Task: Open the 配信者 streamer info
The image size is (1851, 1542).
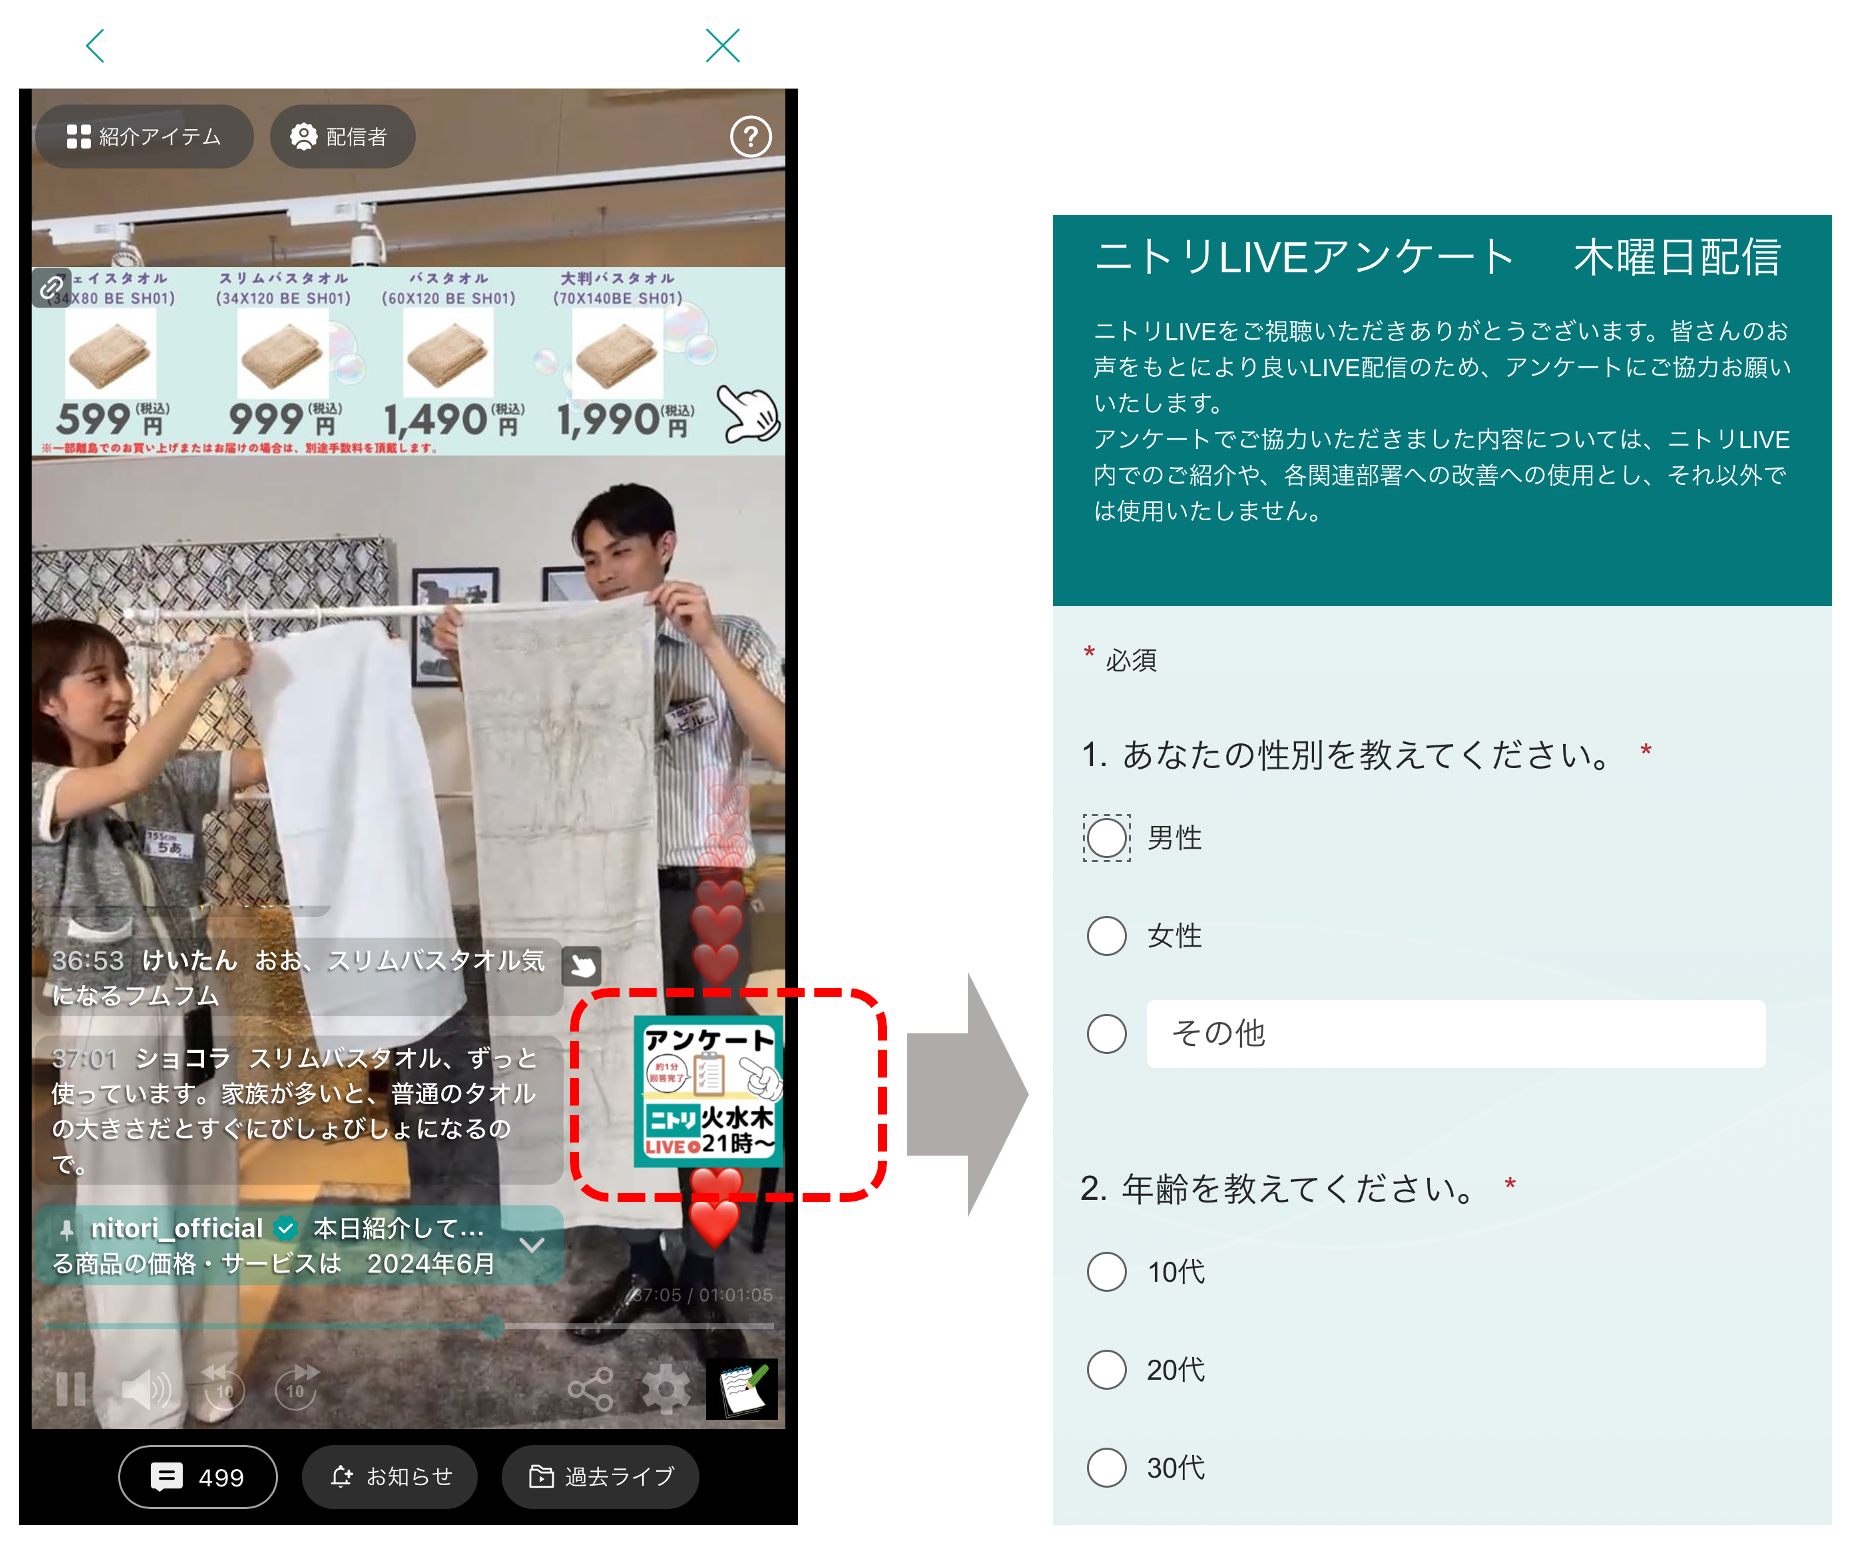Action: click(x=341, y=136)
